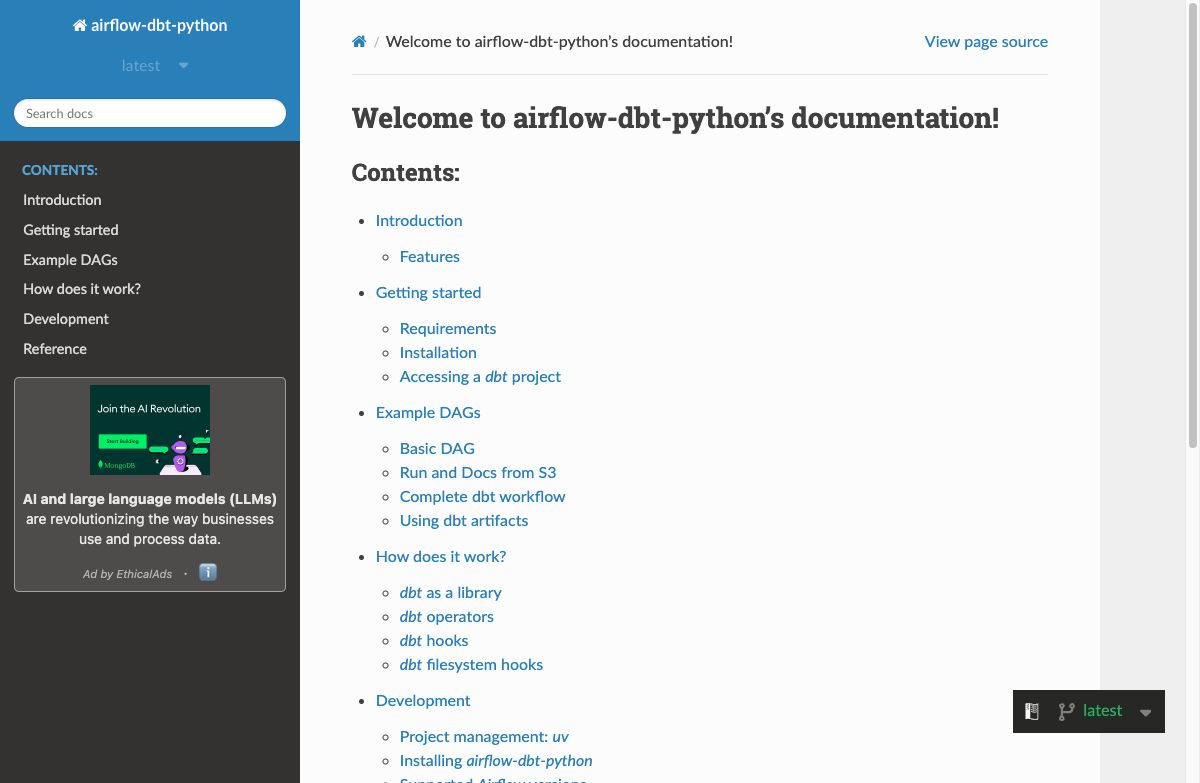Click the AI and LLMs ad text

point(150,519)
